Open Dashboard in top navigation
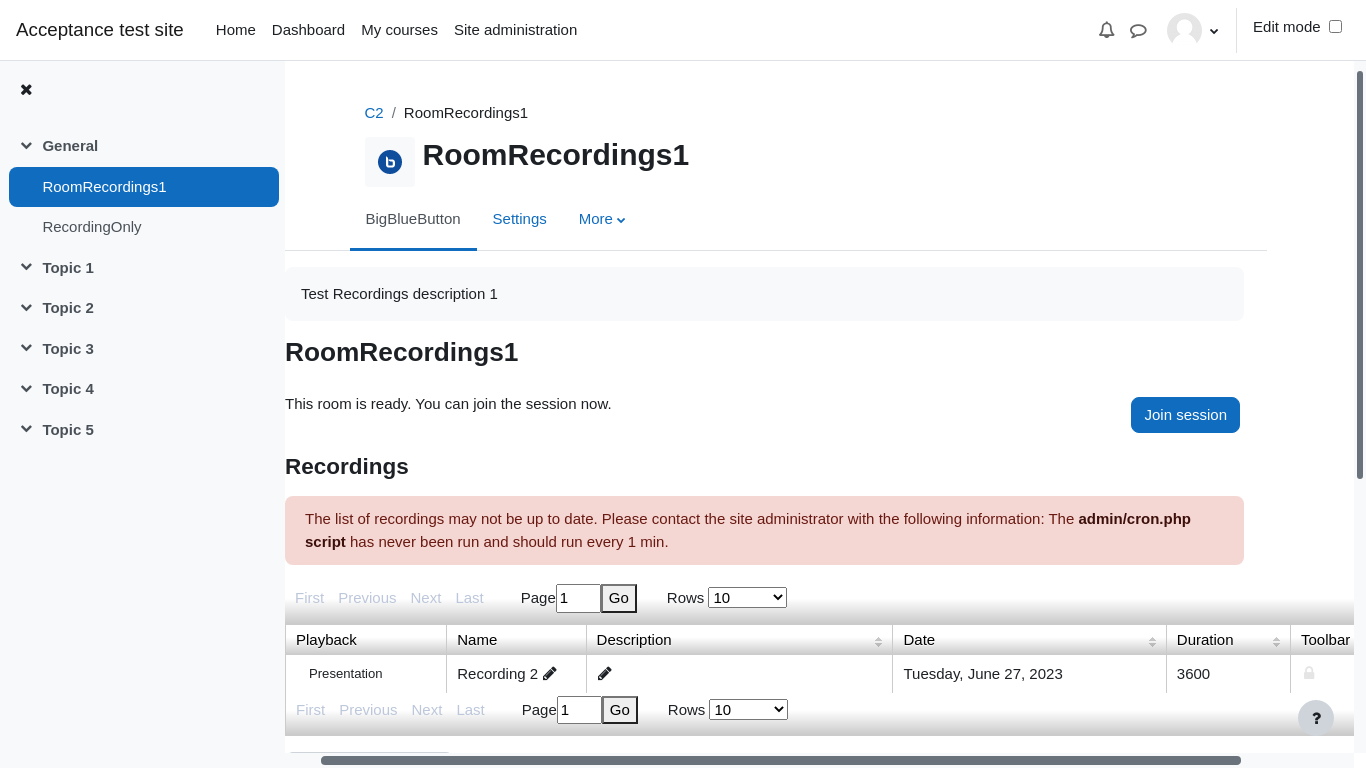The width and height of the screenshot is (1366, 768). 308,30
